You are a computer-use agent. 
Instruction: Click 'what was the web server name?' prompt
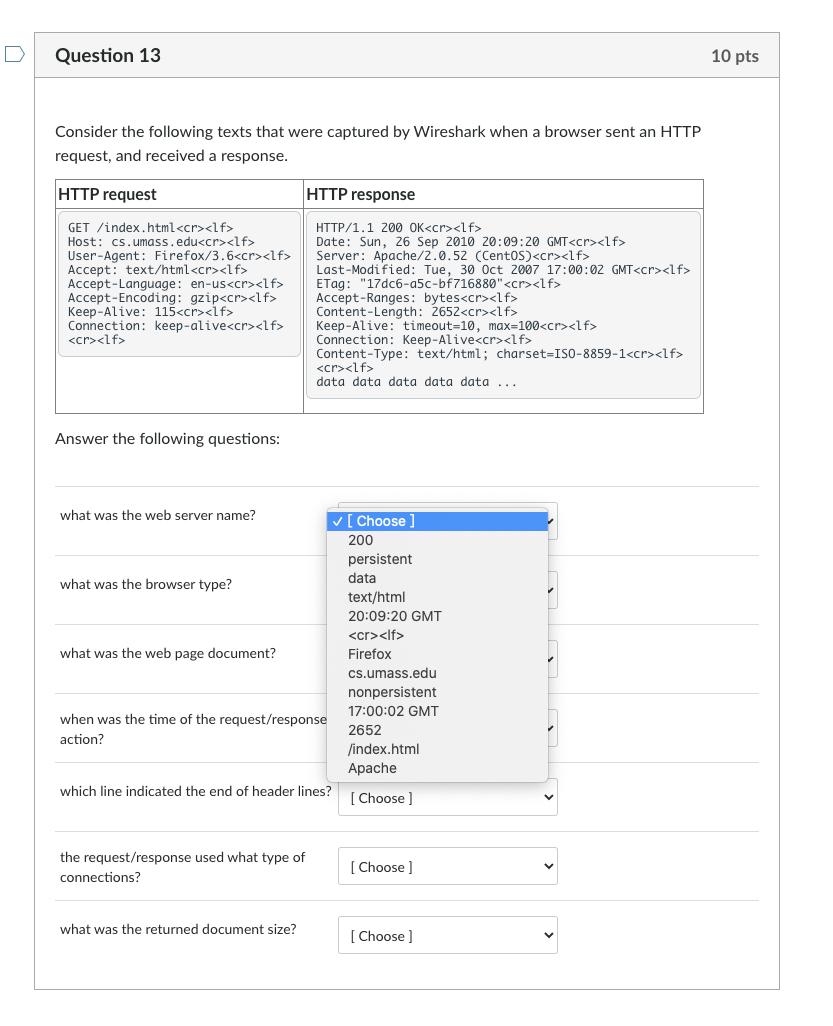pos(158,516)
